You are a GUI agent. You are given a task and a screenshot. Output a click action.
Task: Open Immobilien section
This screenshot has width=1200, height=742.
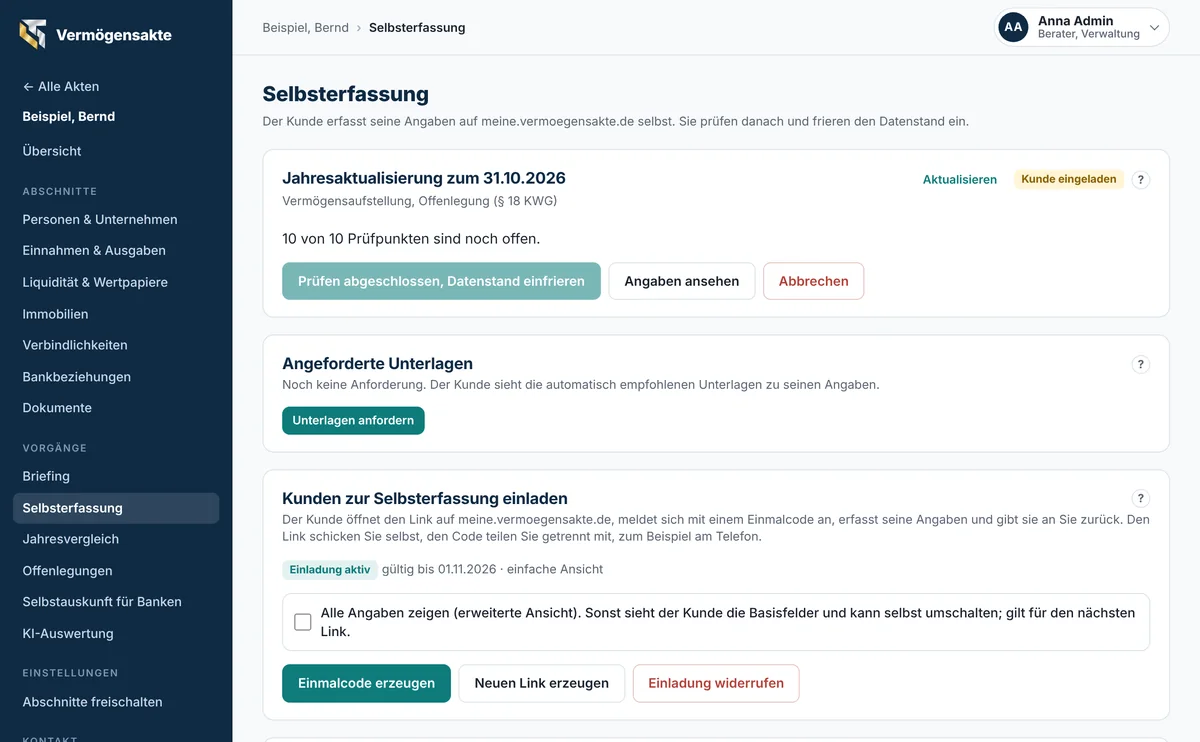point(55,314)
